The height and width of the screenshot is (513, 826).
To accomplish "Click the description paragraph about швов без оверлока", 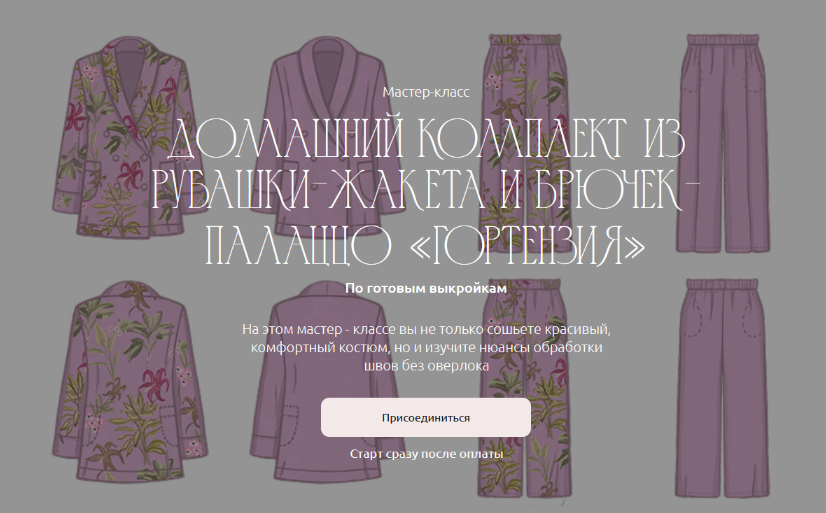I will (x=425, y=347).
